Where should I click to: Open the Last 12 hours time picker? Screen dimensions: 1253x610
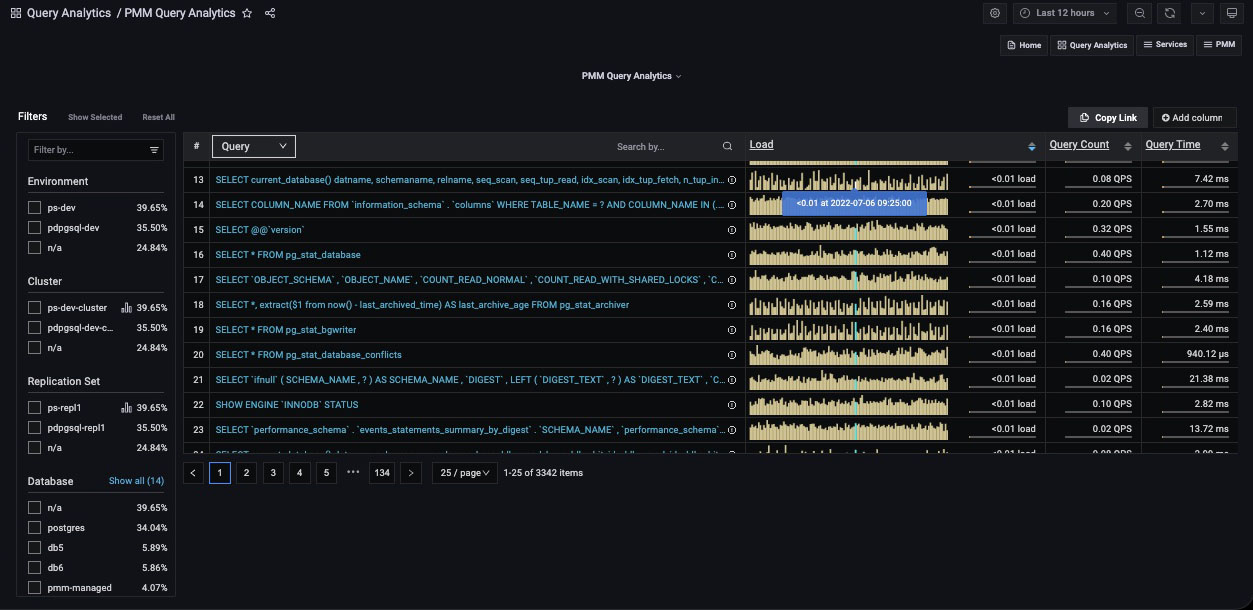click(x=1067, y=13)
